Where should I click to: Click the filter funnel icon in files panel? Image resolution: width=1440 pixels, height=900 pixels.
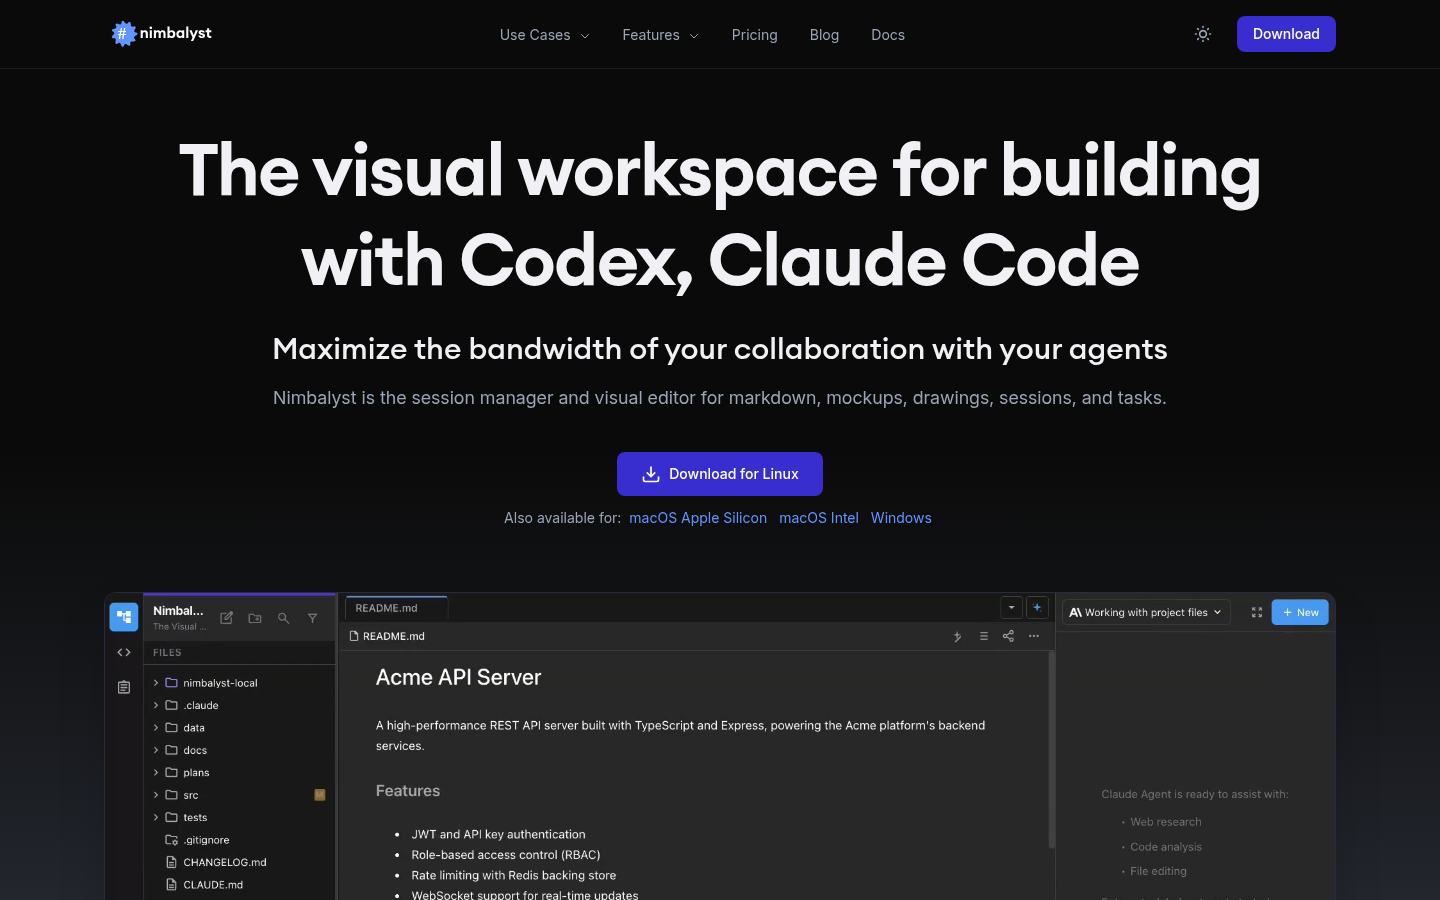(x=312, y=618)
